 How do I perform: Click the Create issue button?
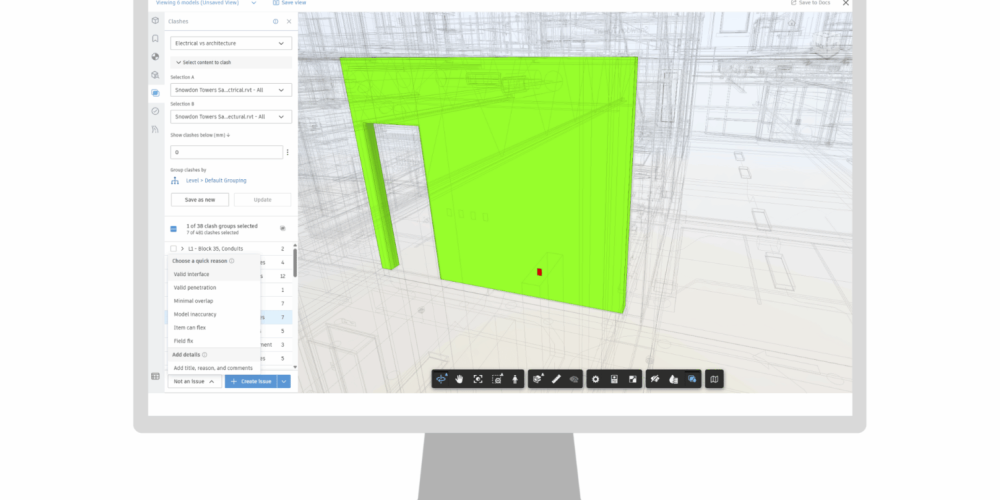[250, 382]
